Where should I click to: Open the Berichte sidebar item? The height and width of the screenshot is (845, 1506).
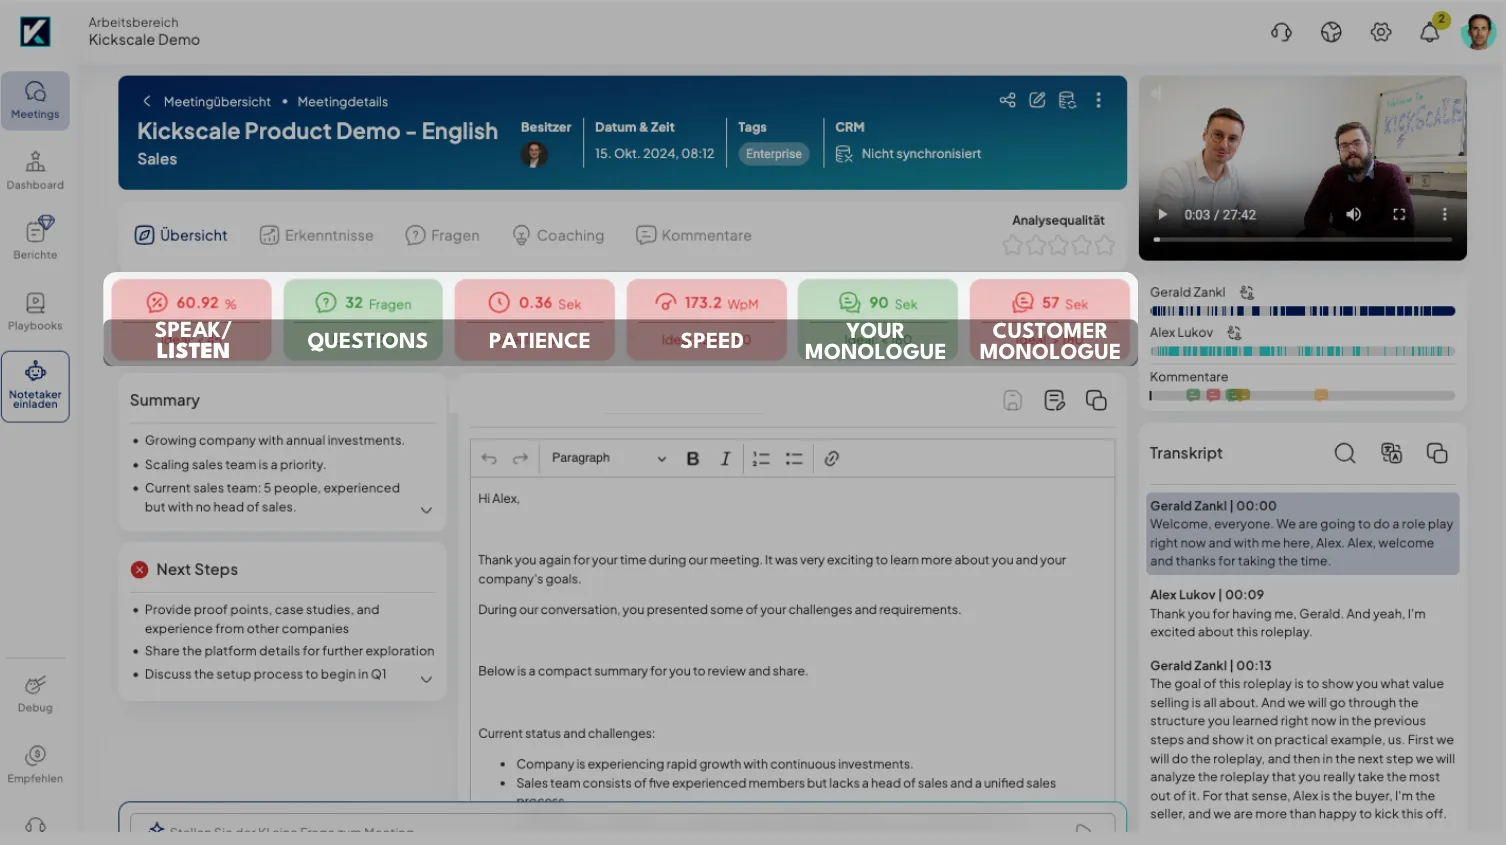(35, 238)
